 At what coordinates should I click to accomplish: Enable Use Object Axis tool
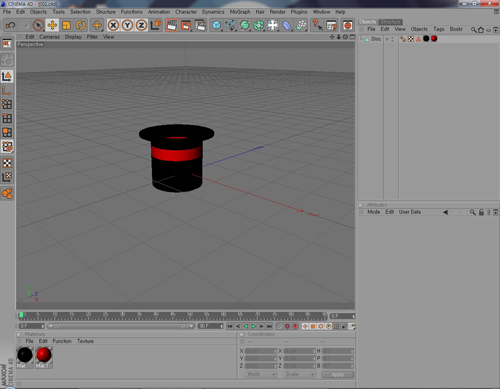click(7, 90)
